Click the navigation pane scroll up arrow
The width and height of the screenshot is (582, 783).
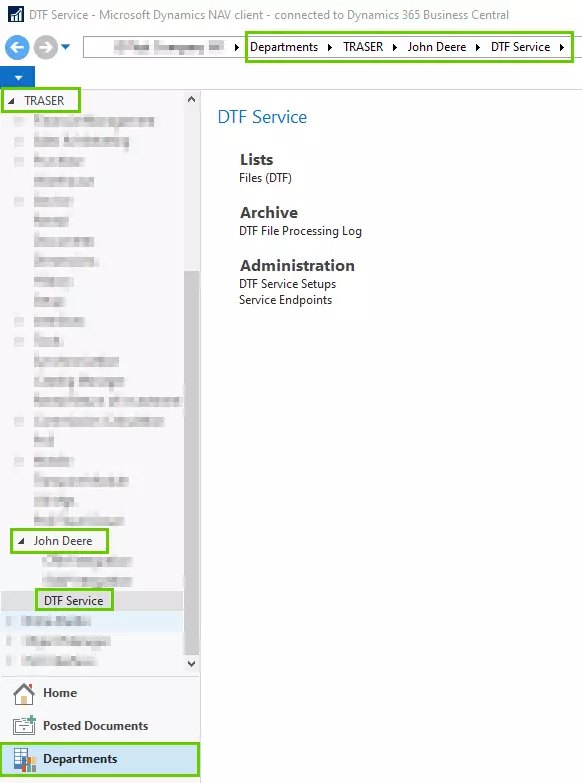[191, 99]
